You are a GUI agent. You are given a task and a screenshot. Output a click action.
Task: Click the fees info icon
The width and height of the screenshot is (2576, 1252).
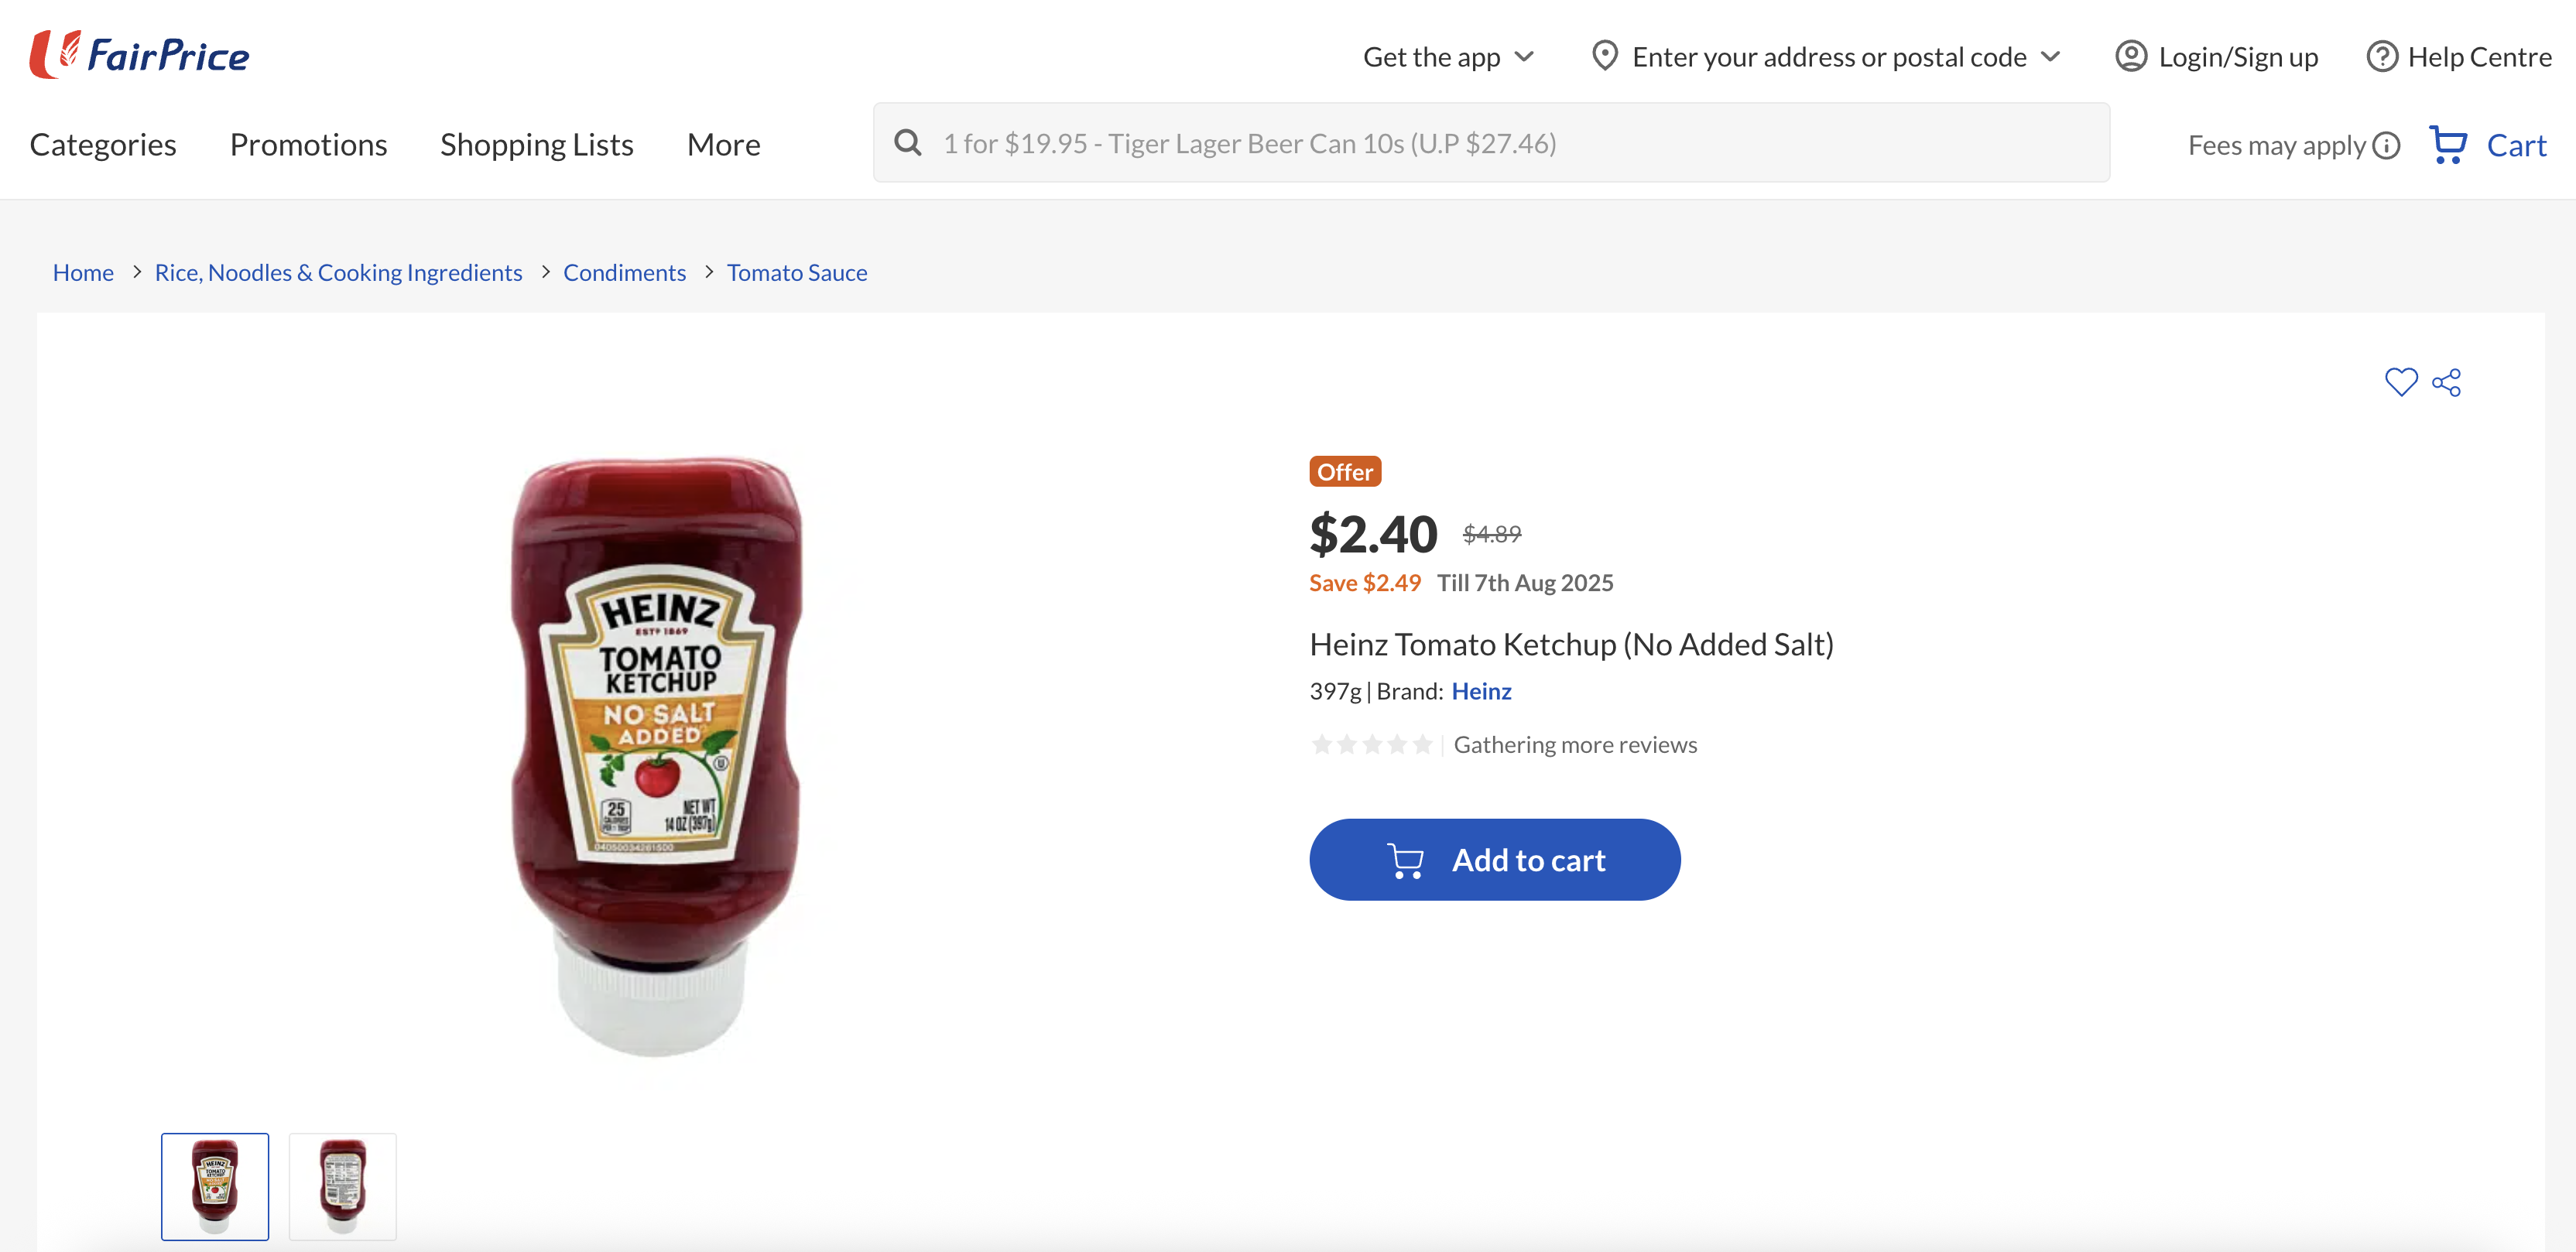click(x=2386, y=146)
